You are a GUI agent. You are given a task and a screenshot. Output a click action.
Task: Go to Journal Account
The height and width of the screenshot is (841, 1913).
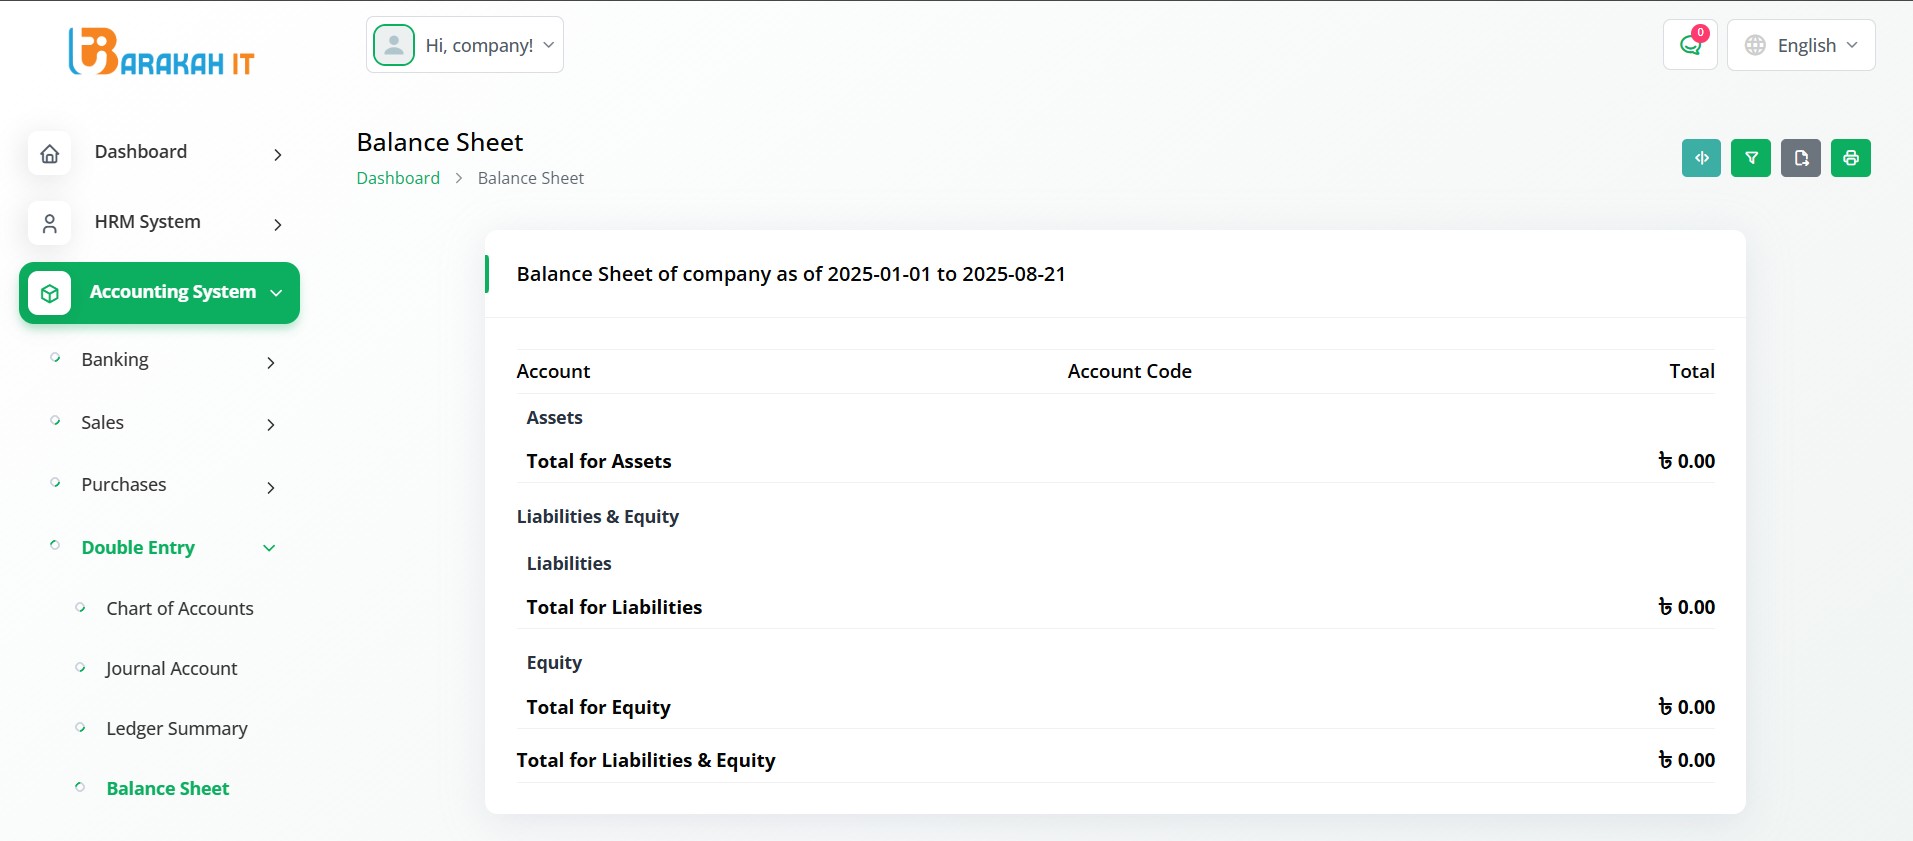click(x=172, y=669)
